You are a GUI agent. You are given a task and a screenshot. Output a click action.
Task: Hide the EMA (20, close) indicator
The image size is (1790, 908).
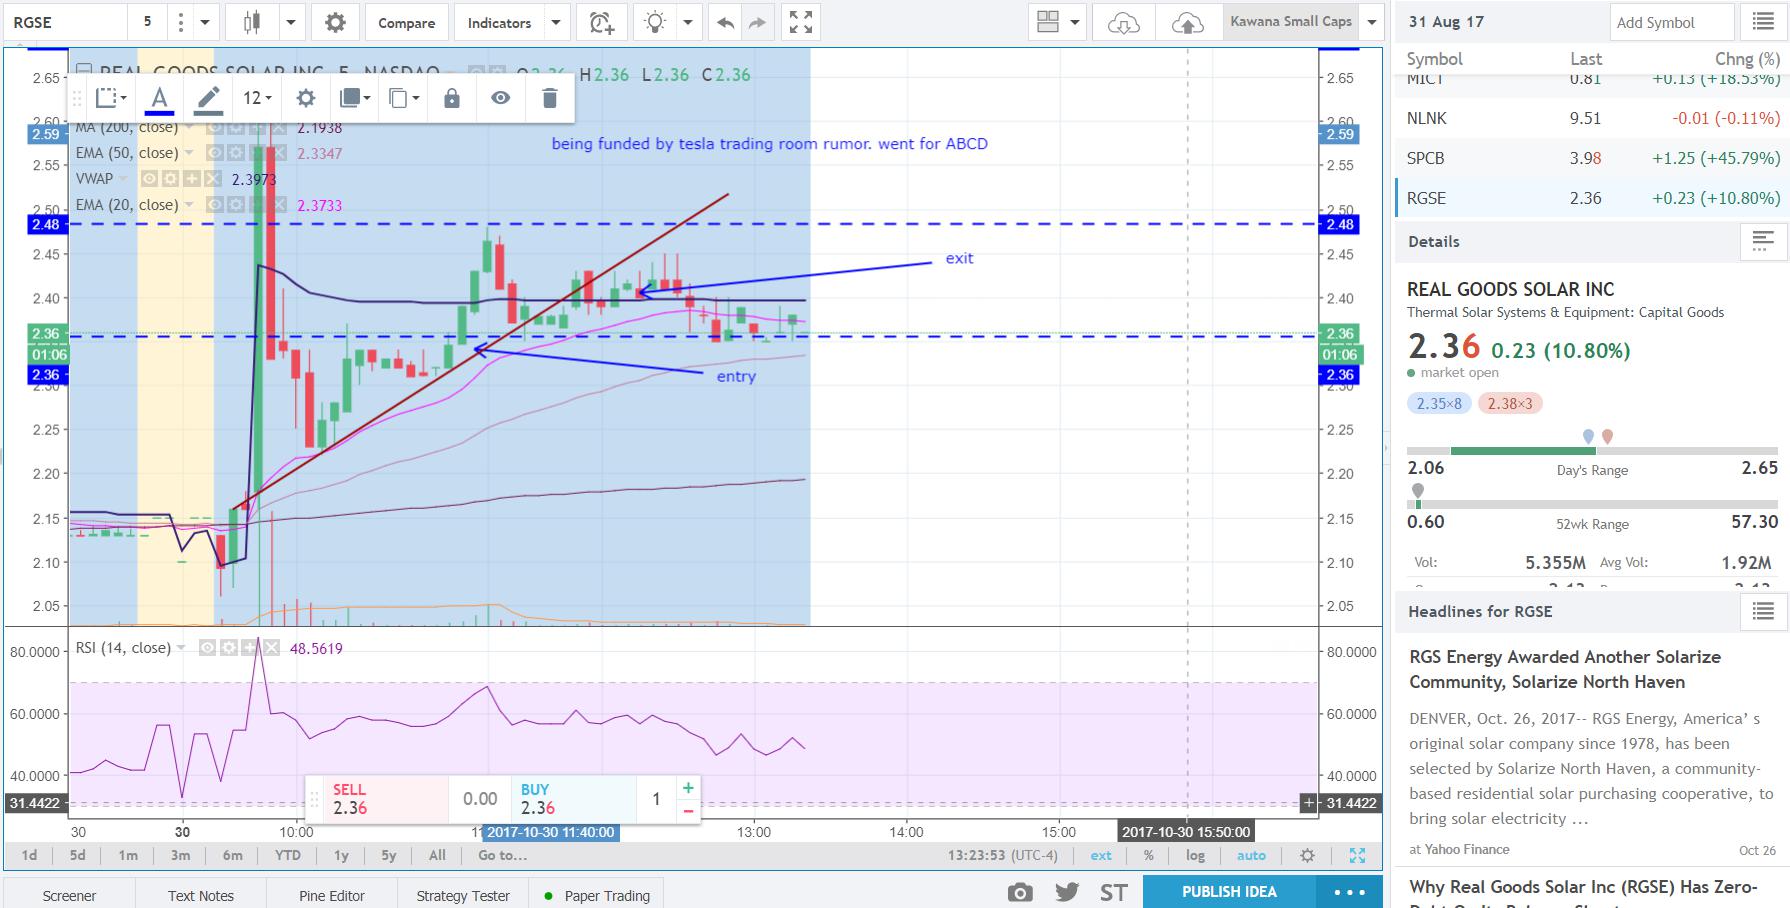click(214, 205)
